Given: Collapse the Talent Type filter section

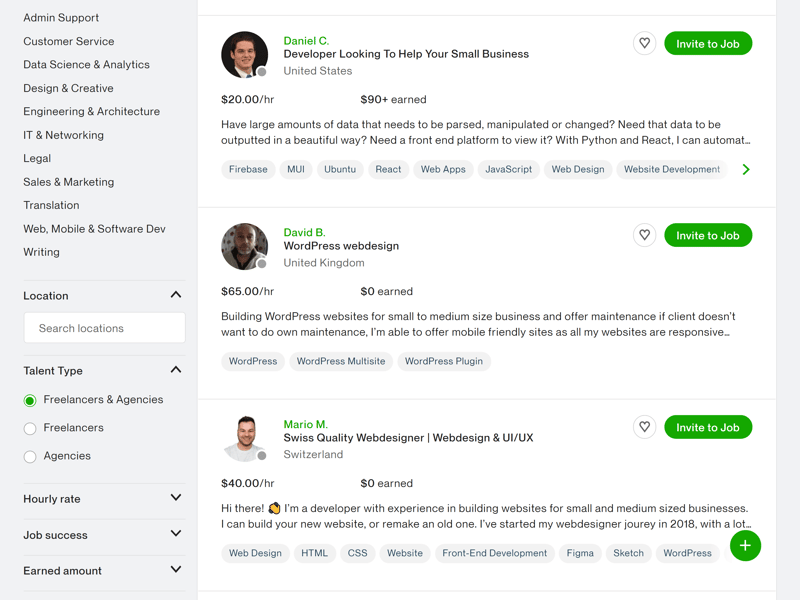Looking at the screenshot, I should coord(176,370).
